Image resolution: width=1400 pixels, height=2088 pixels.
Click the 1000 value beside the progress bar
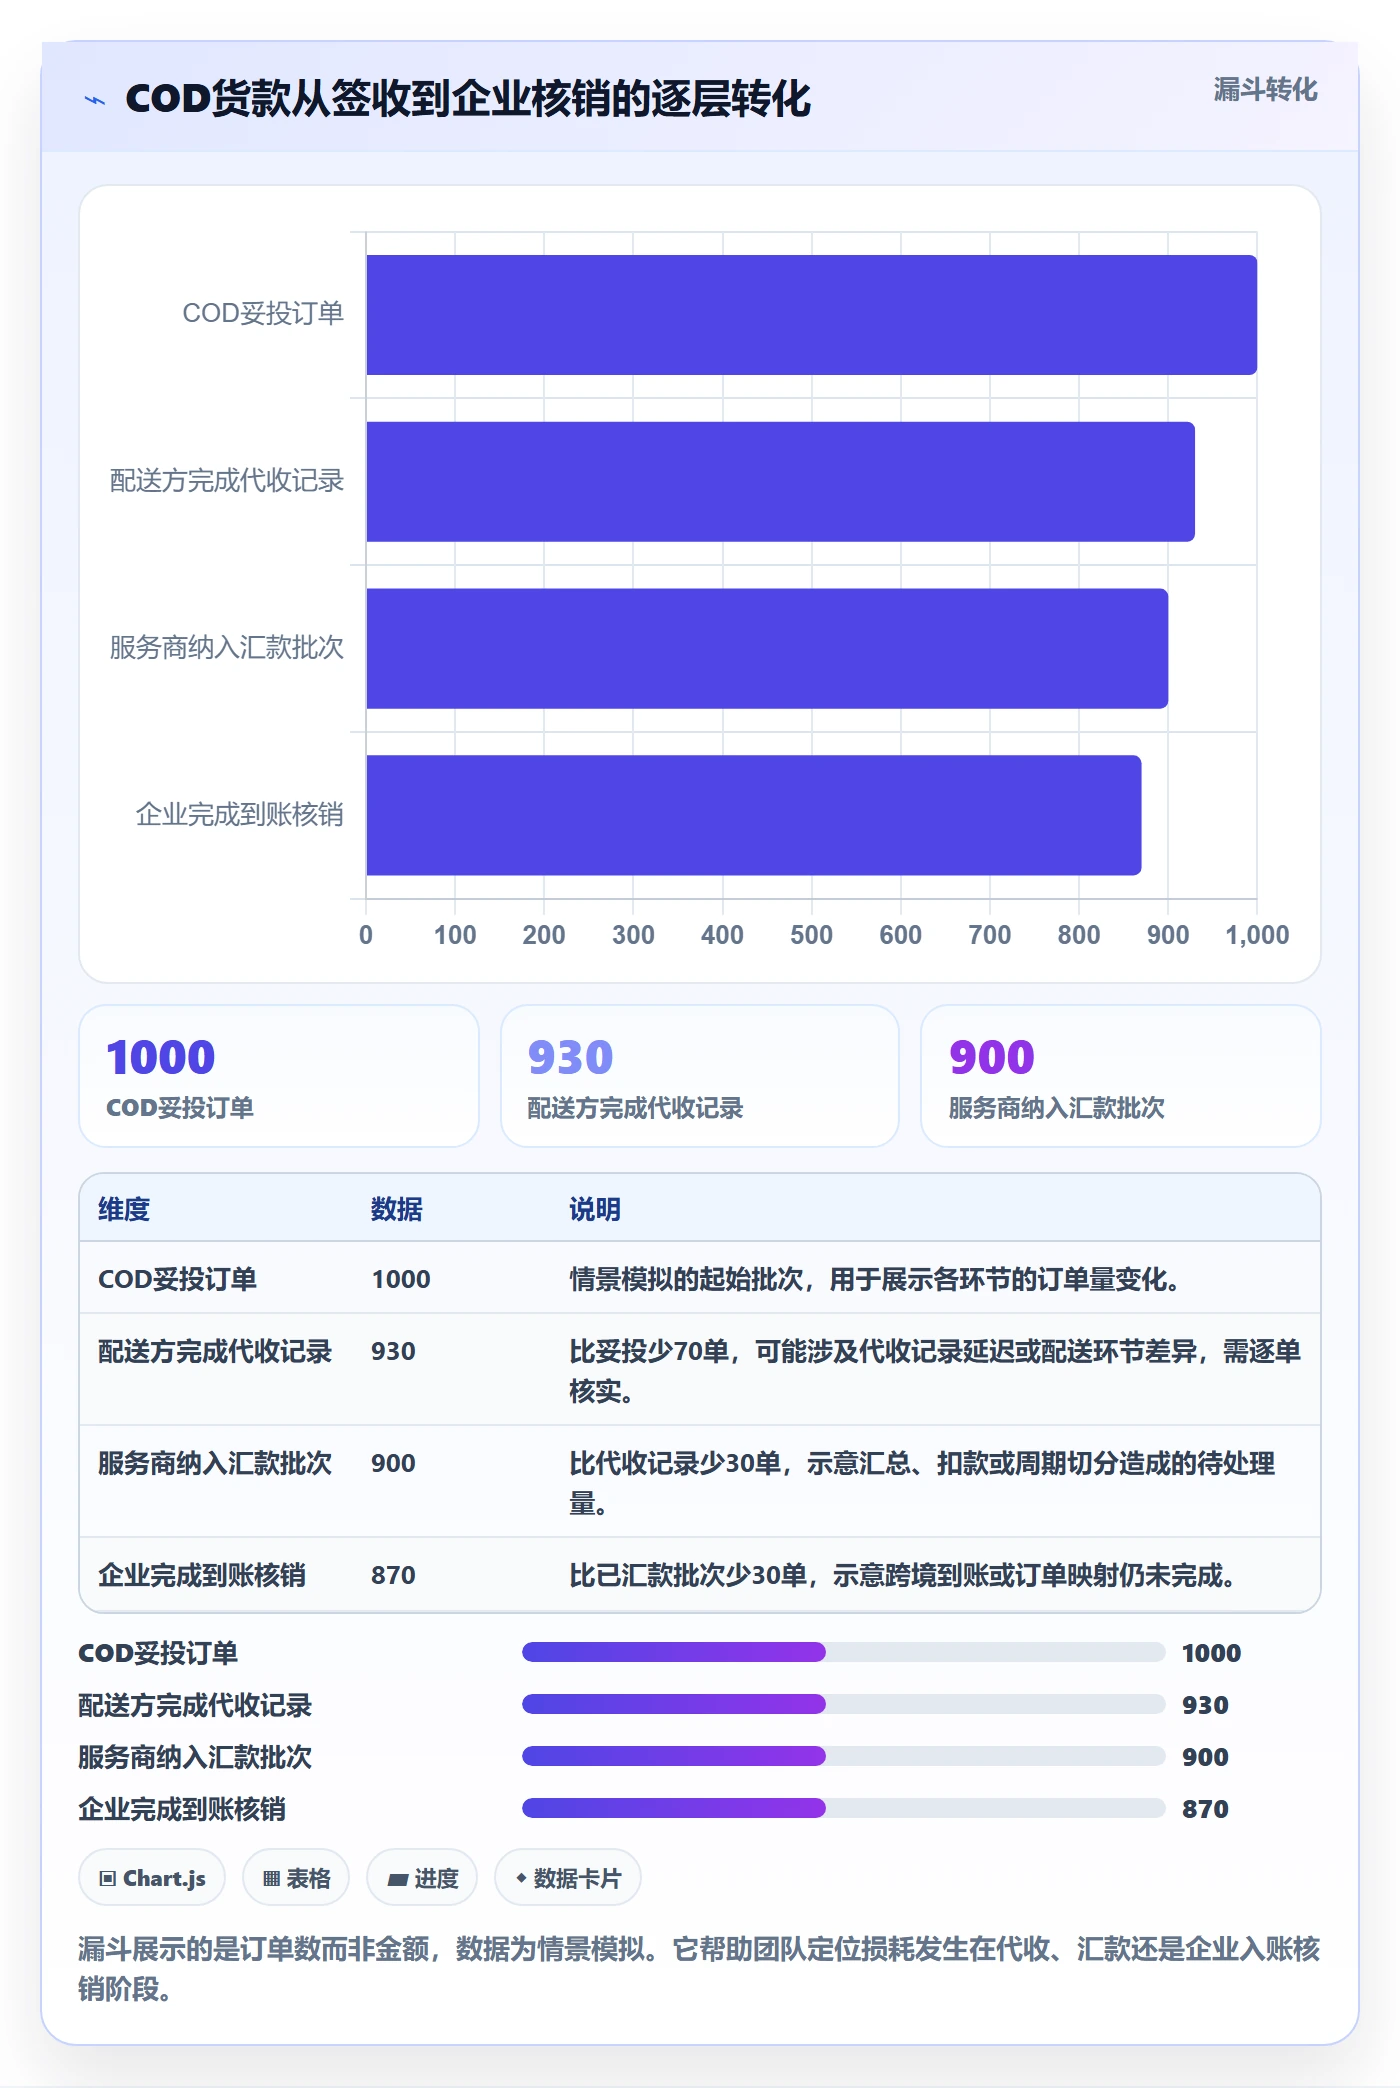tap(1211, 1653)
